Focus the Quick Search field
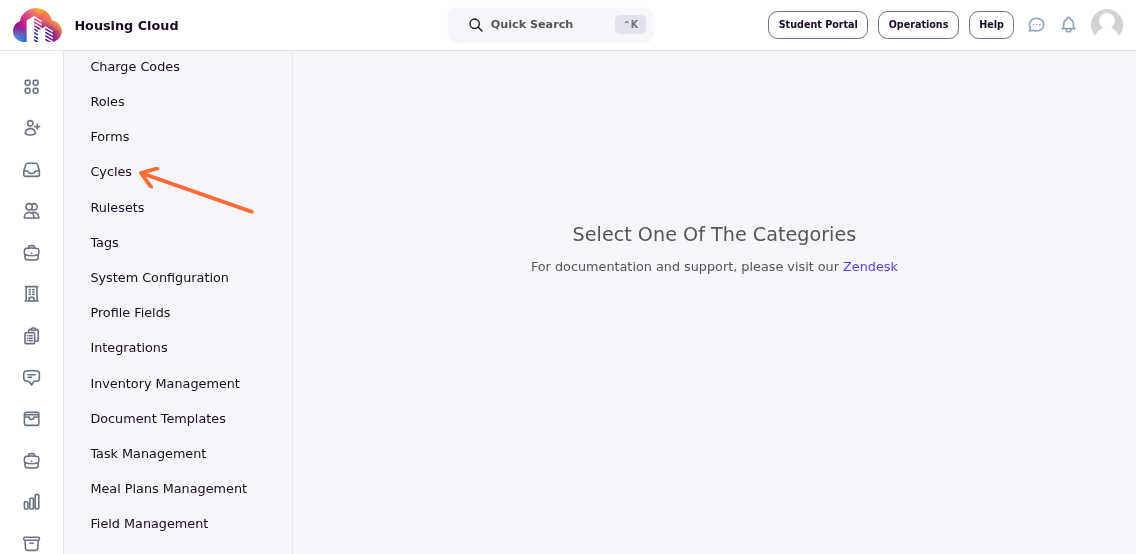The image size is (1136, 554). [x=550, y=25]
